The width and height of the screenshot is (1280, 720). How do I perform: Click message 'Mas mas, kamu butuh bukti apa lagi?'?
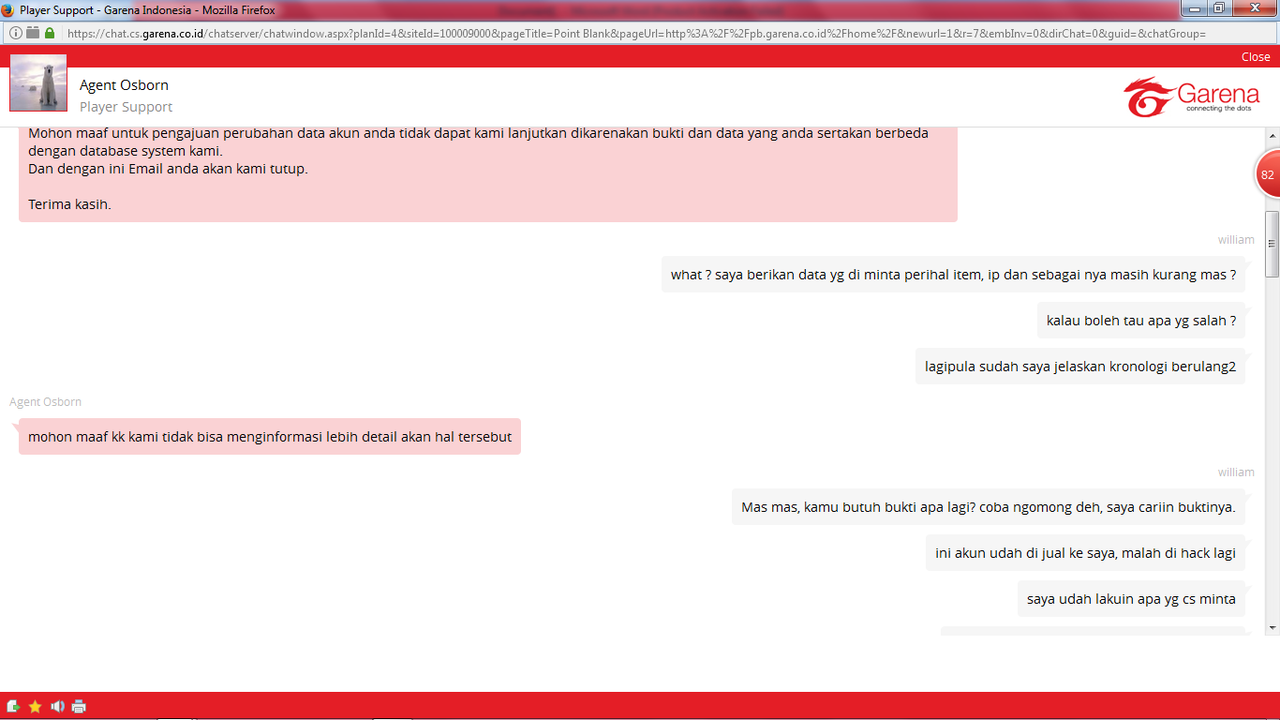point(988,507)
